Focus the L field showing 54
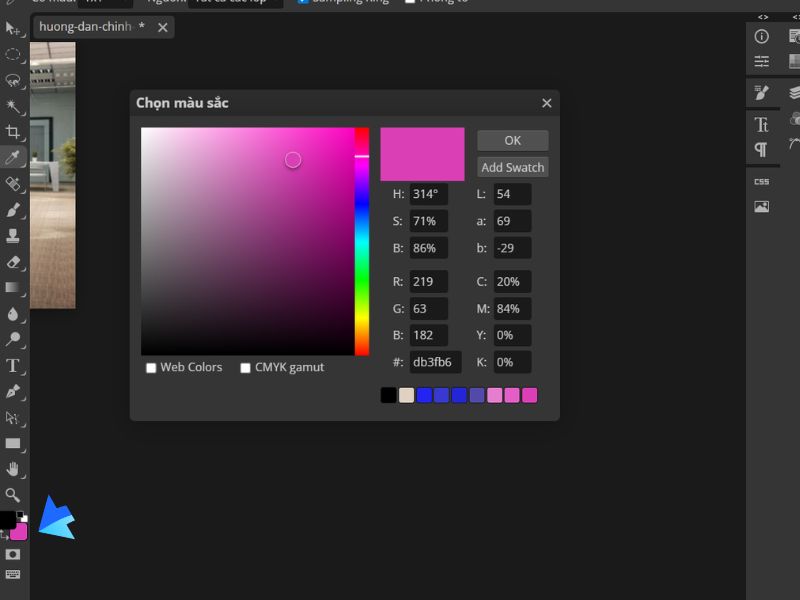 click(x=512, y=194)
